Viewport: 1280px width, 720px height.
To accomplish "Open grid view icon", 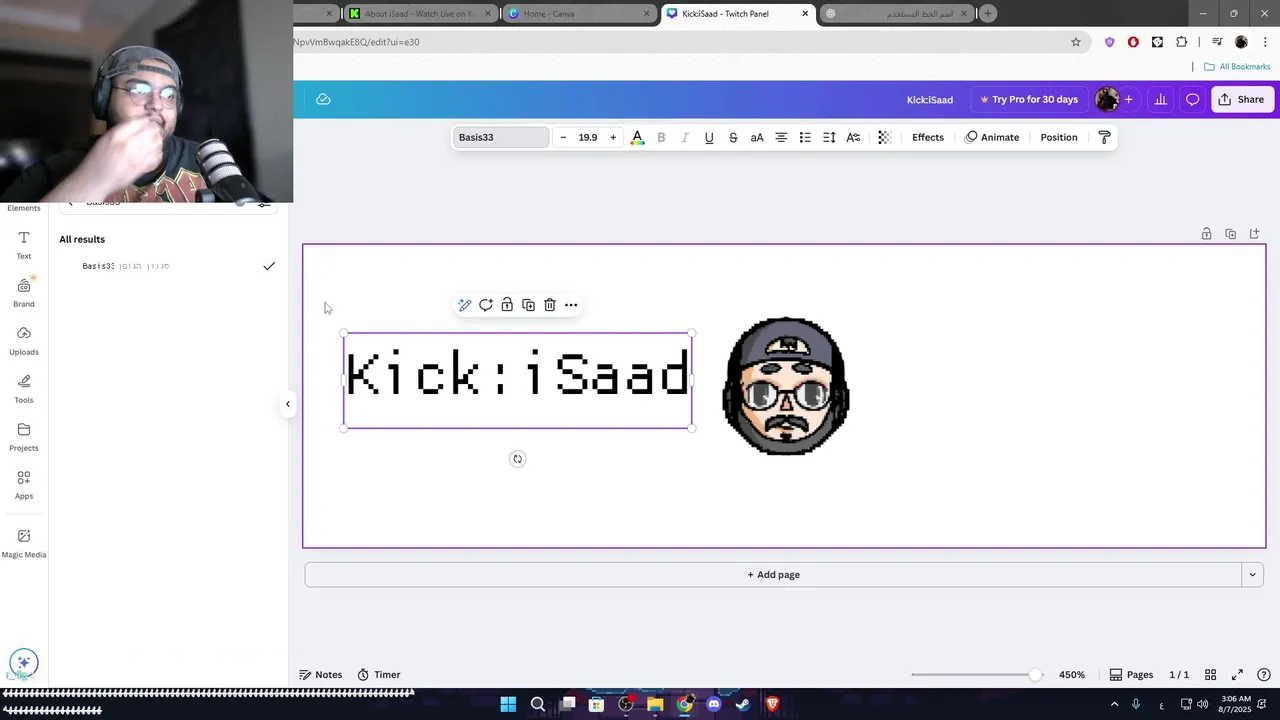I will (x=1210, y=675).
